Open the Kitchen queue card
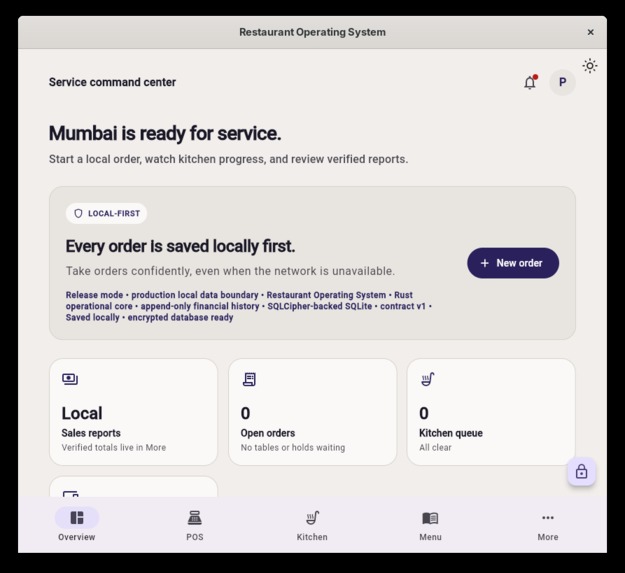The image size is (625, 573). click(x=491, y=412)
